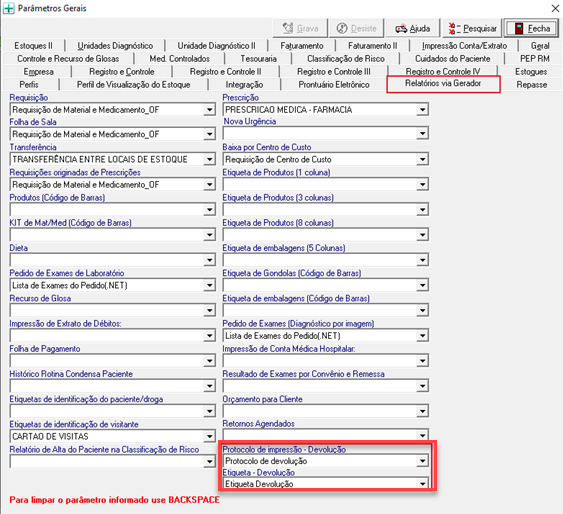Viewport: 563px width, 514px height.
Task: Expand KIT de Mat/Med dropdown
Action: (209, 235)
